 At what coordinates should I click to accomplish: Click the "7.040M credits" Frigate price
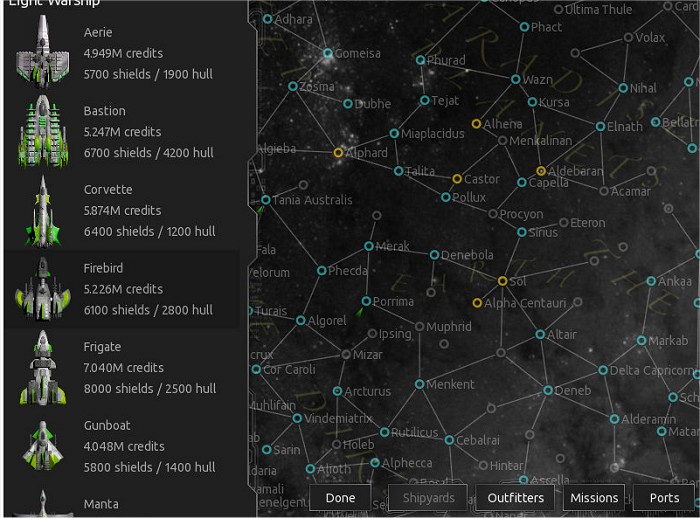(124, 368)
